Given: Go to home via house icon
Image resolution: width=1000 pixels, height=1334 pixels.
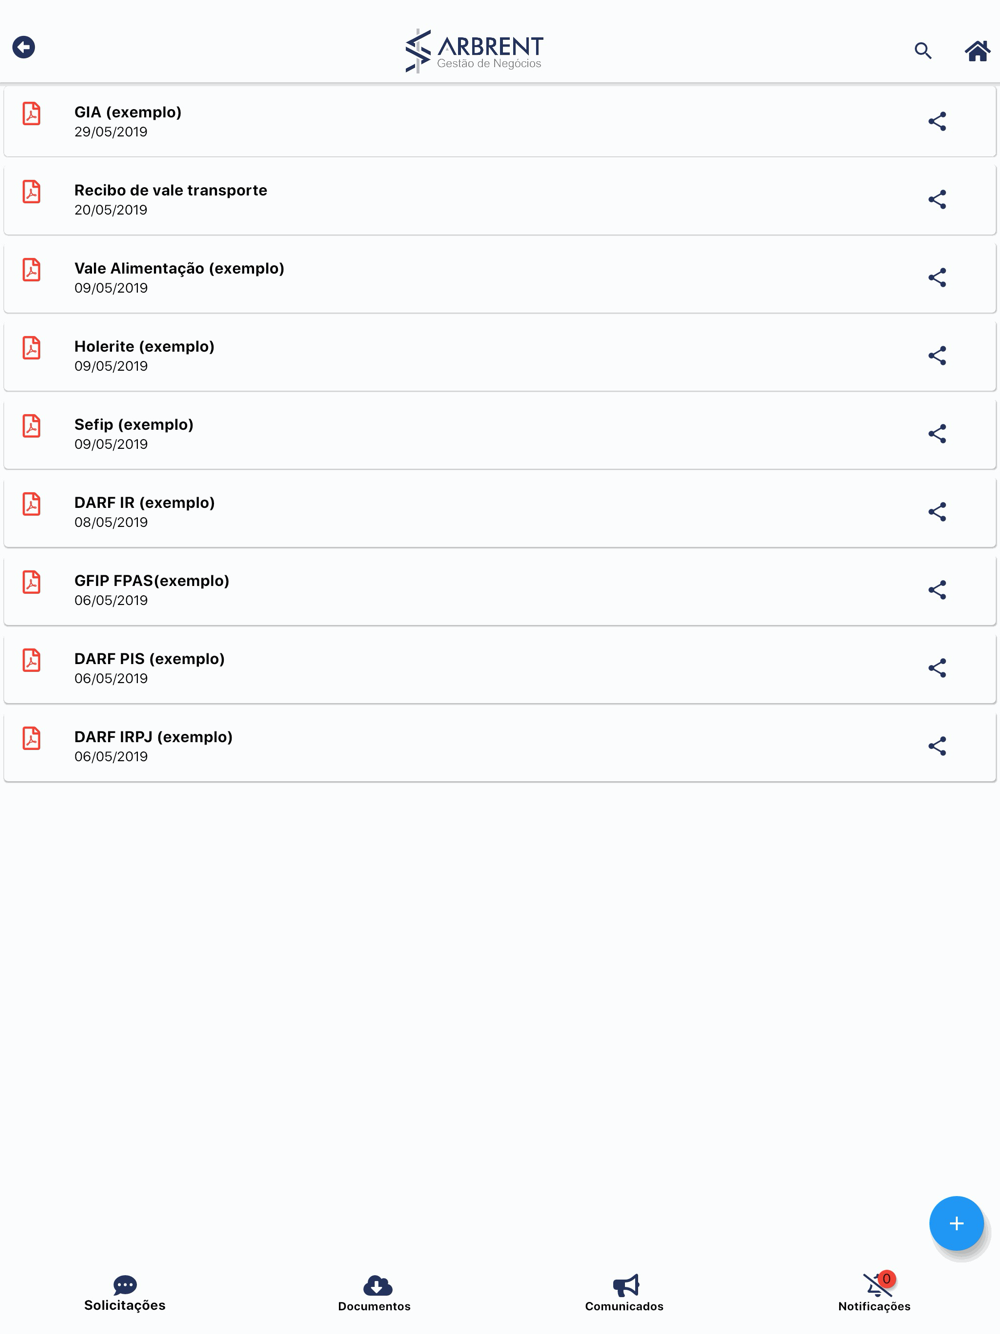Looking at the screenshot, I should point(977,51).
